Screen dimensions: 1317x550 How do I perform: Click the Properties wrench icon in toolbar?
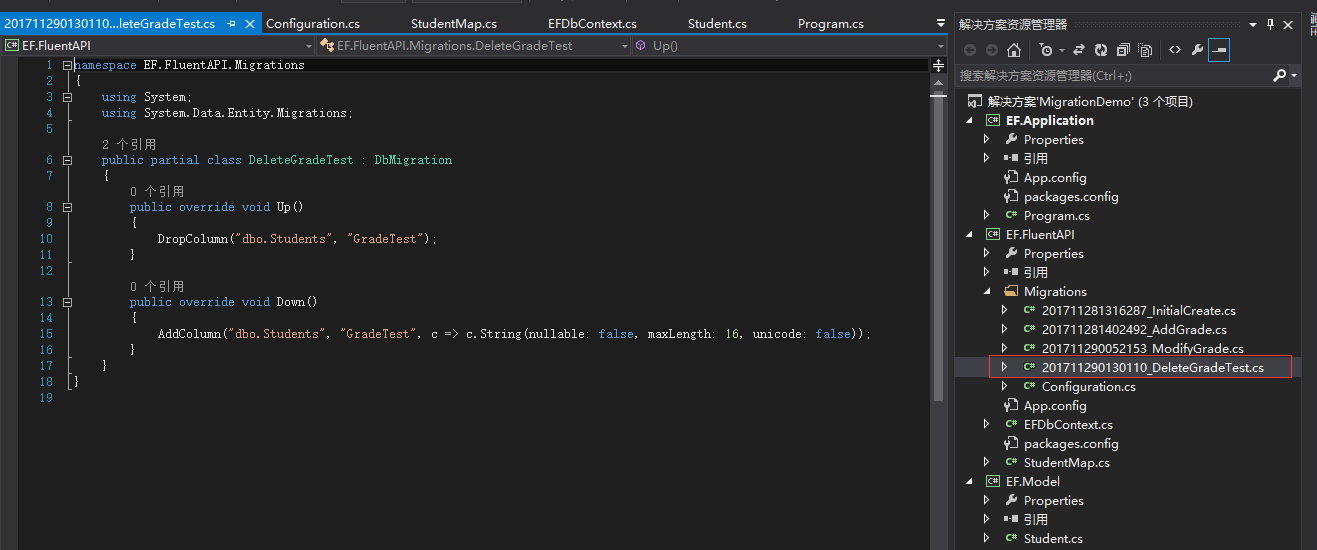tap(1197, 50)
